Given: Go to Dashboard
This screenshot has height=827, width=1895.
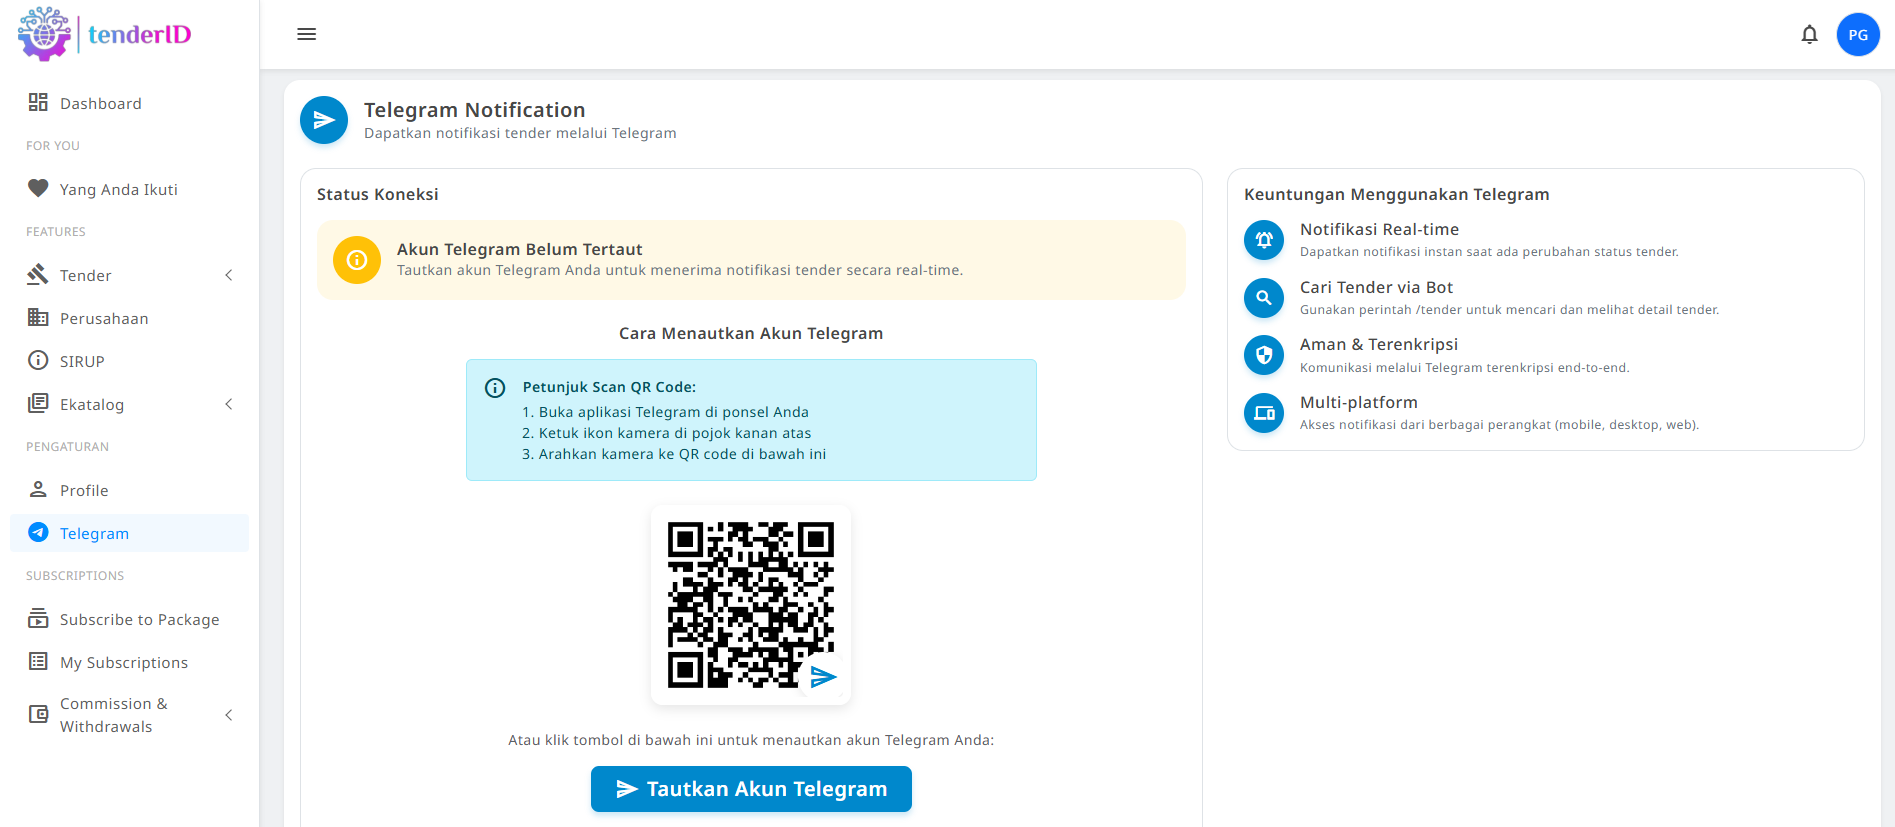Looking at the screenshot, I should 130,103.
